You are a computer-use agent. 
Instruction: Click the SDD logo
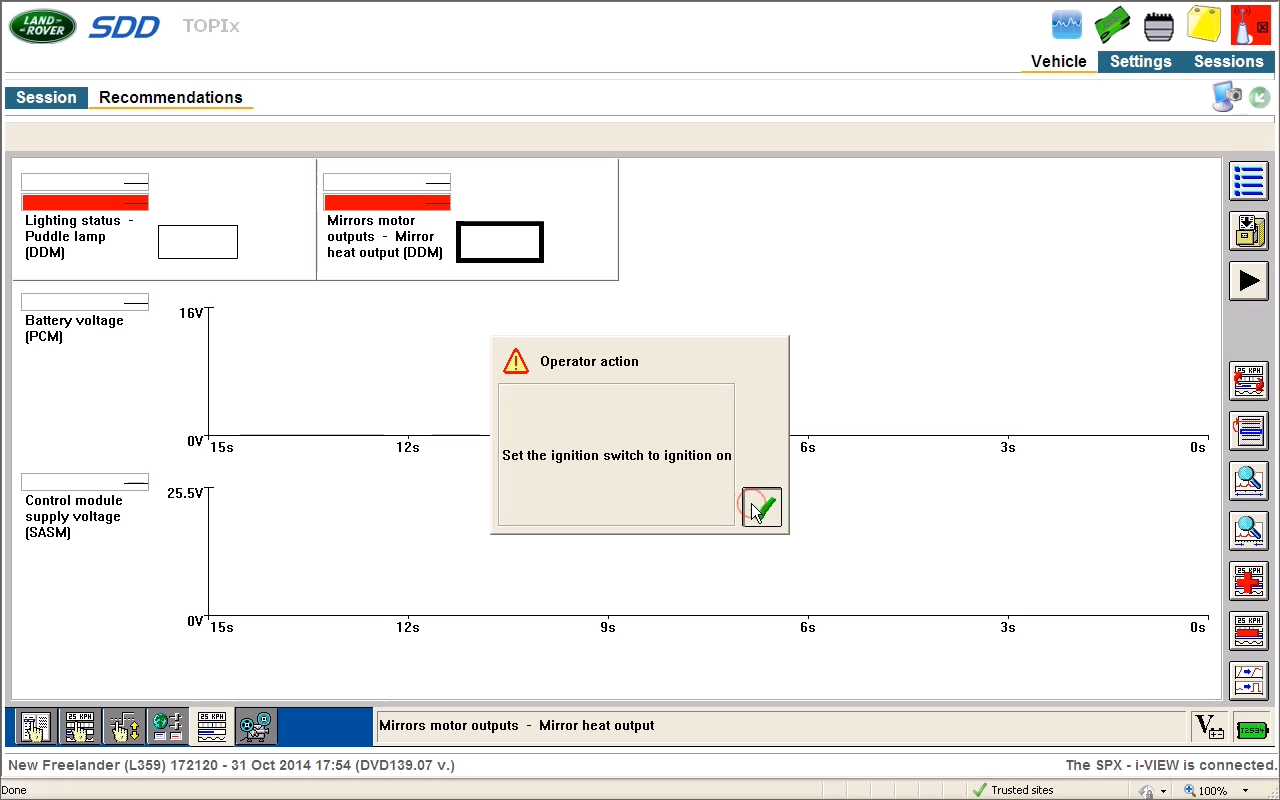point(124,26)
